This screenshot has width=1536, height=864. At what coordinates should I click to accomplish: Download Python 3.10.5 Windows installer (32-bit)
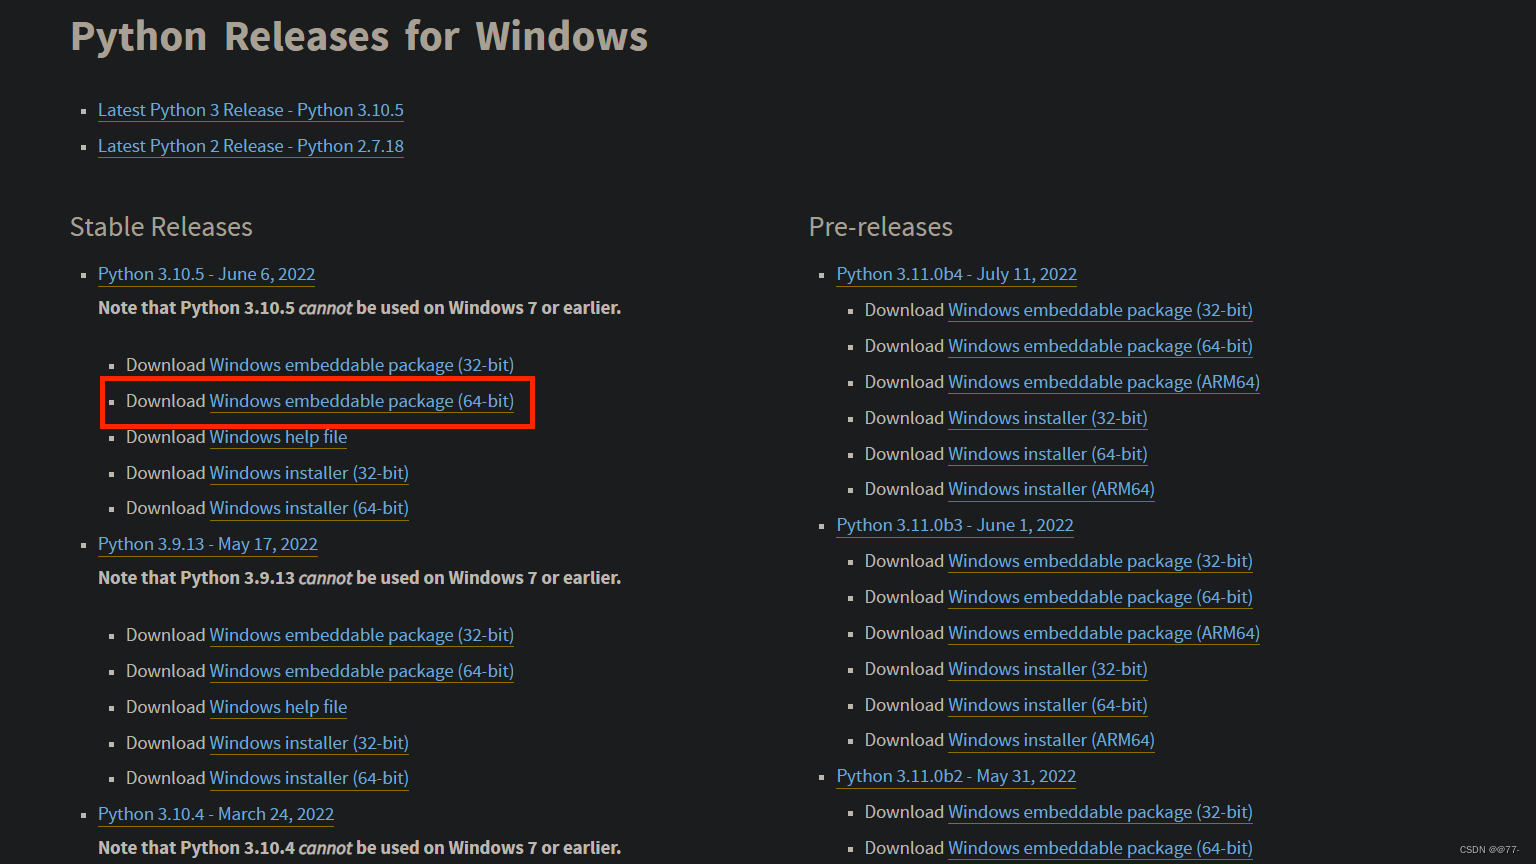(x=309, y=473)
